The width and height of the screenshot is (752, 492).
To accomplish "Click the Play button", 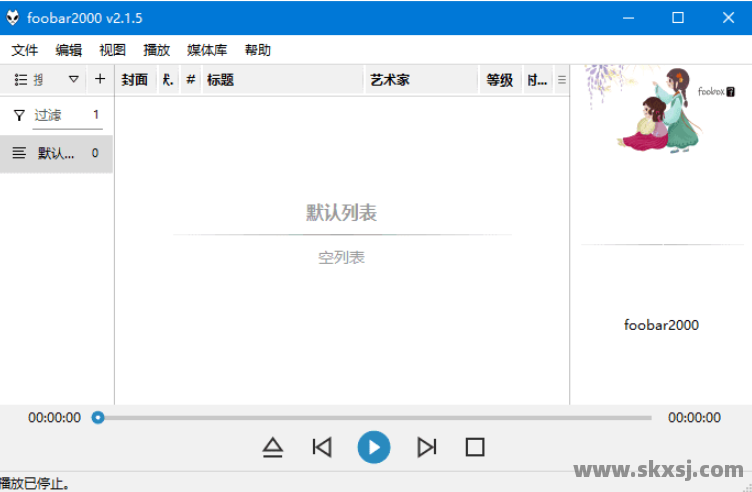I will (x=374, y=447).
